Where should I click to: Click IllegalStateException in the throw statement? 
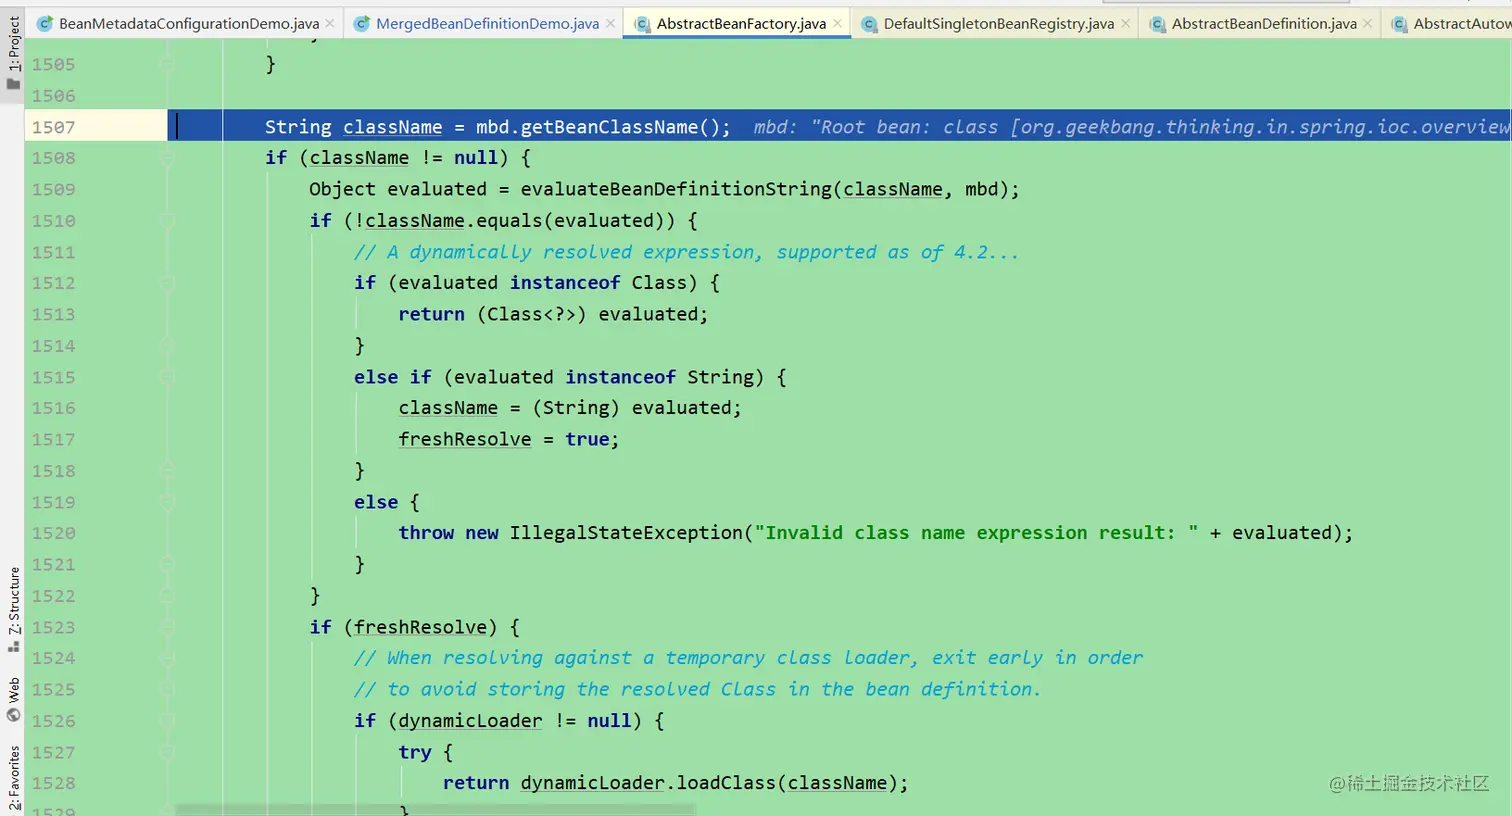point(626,533)
